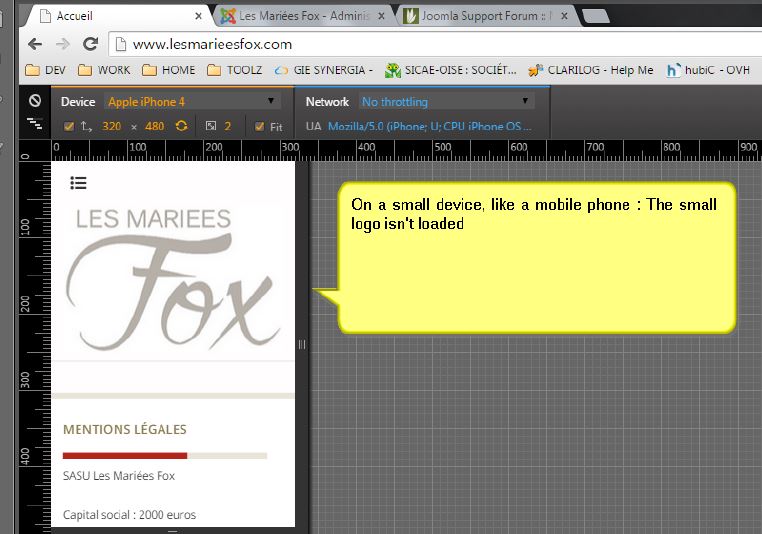Click the text SASU Les Mariées Fox
This screenshot has height=534, width=762.
point(119,476)
